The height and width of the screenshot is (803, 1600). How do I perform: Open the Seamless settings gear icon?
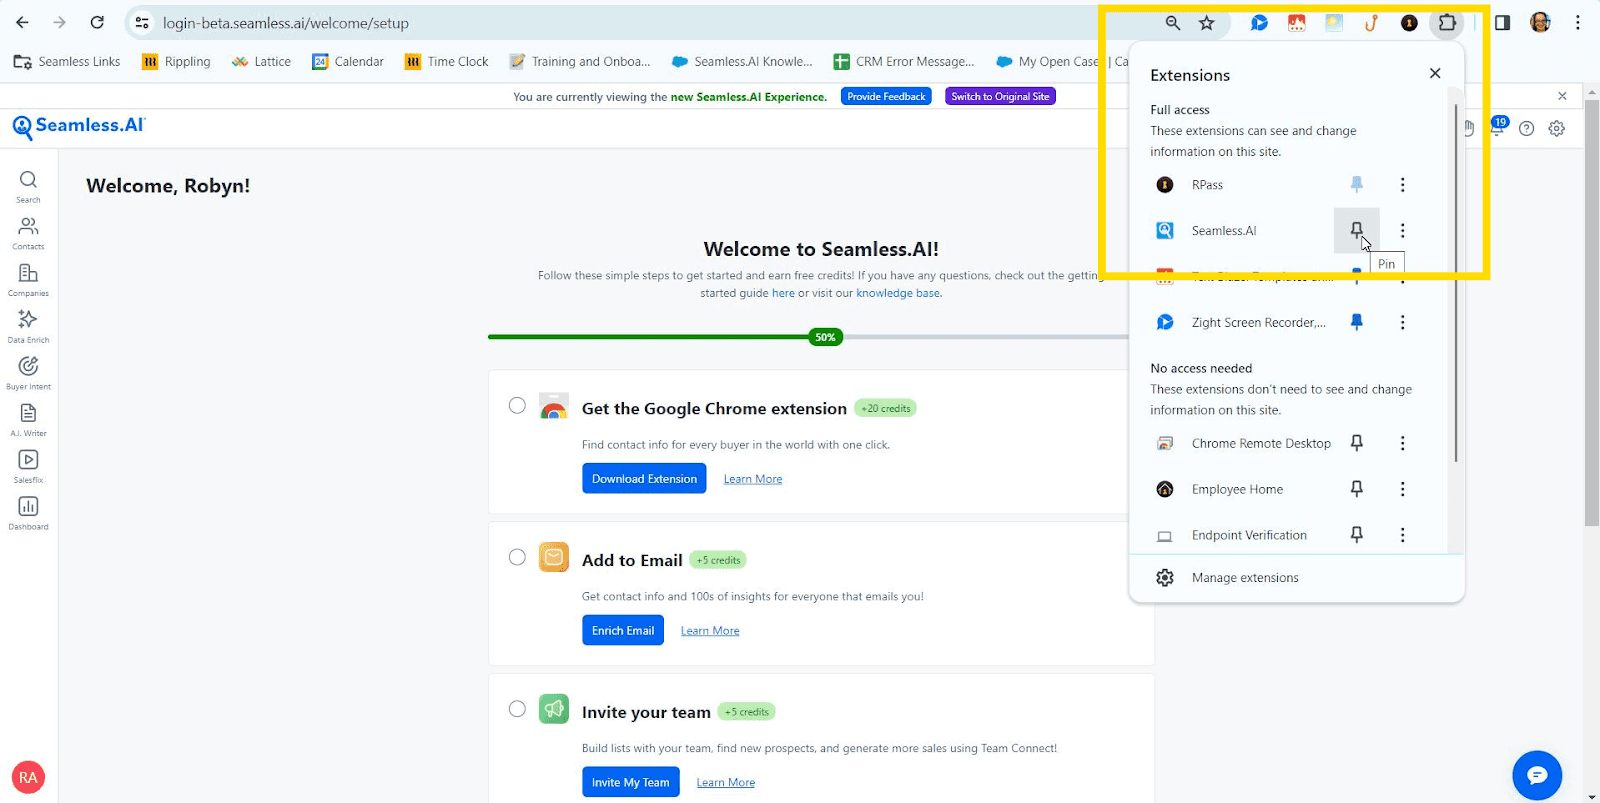(x=1557, y=128)
